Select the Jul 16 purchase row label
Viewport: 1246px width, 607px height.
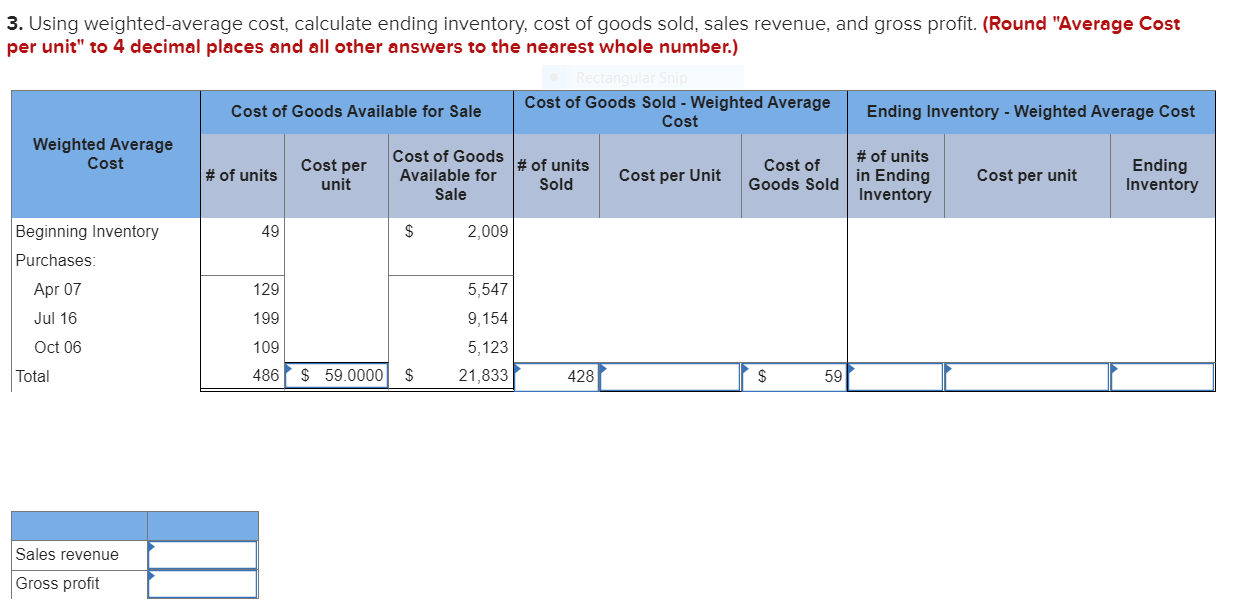click(x=55, y=319)
